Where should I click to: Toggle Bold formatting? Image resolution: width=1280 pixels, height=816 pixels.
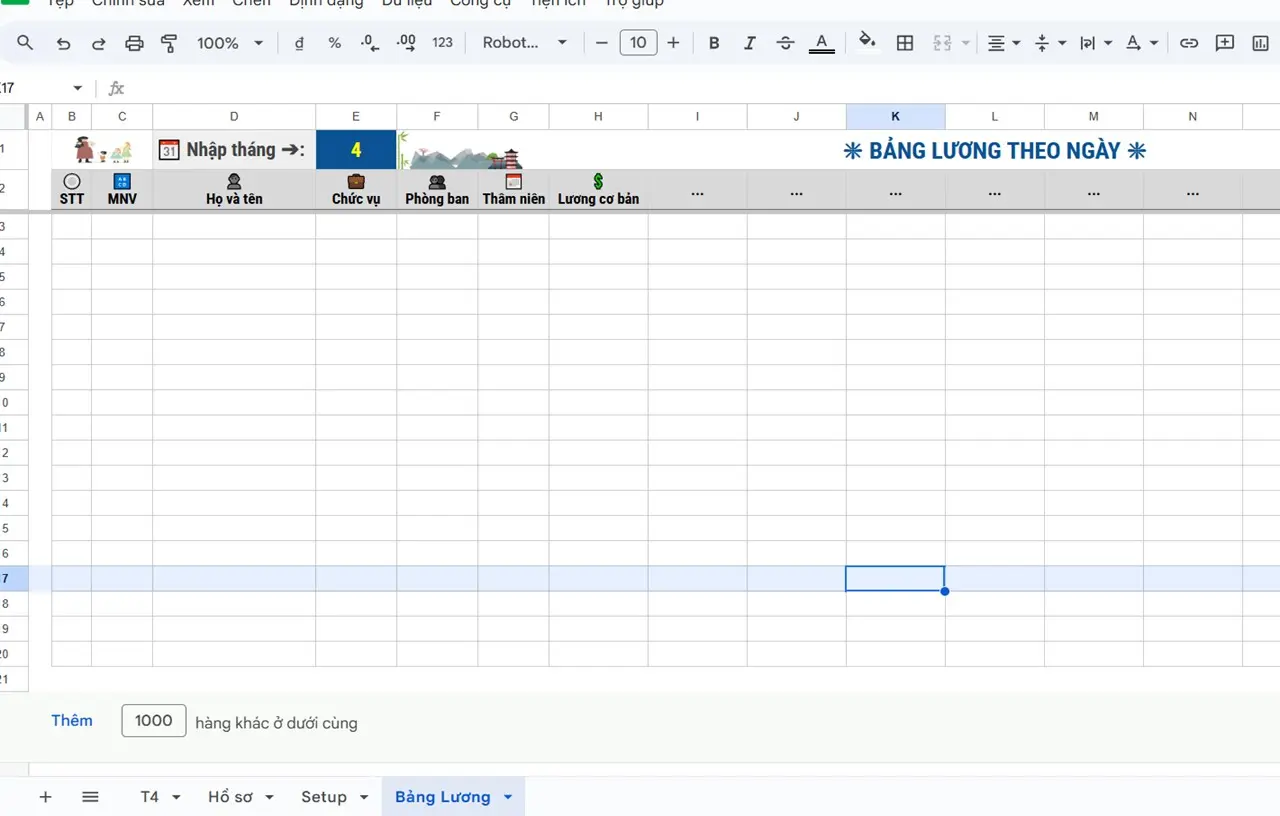coord(714,43)
